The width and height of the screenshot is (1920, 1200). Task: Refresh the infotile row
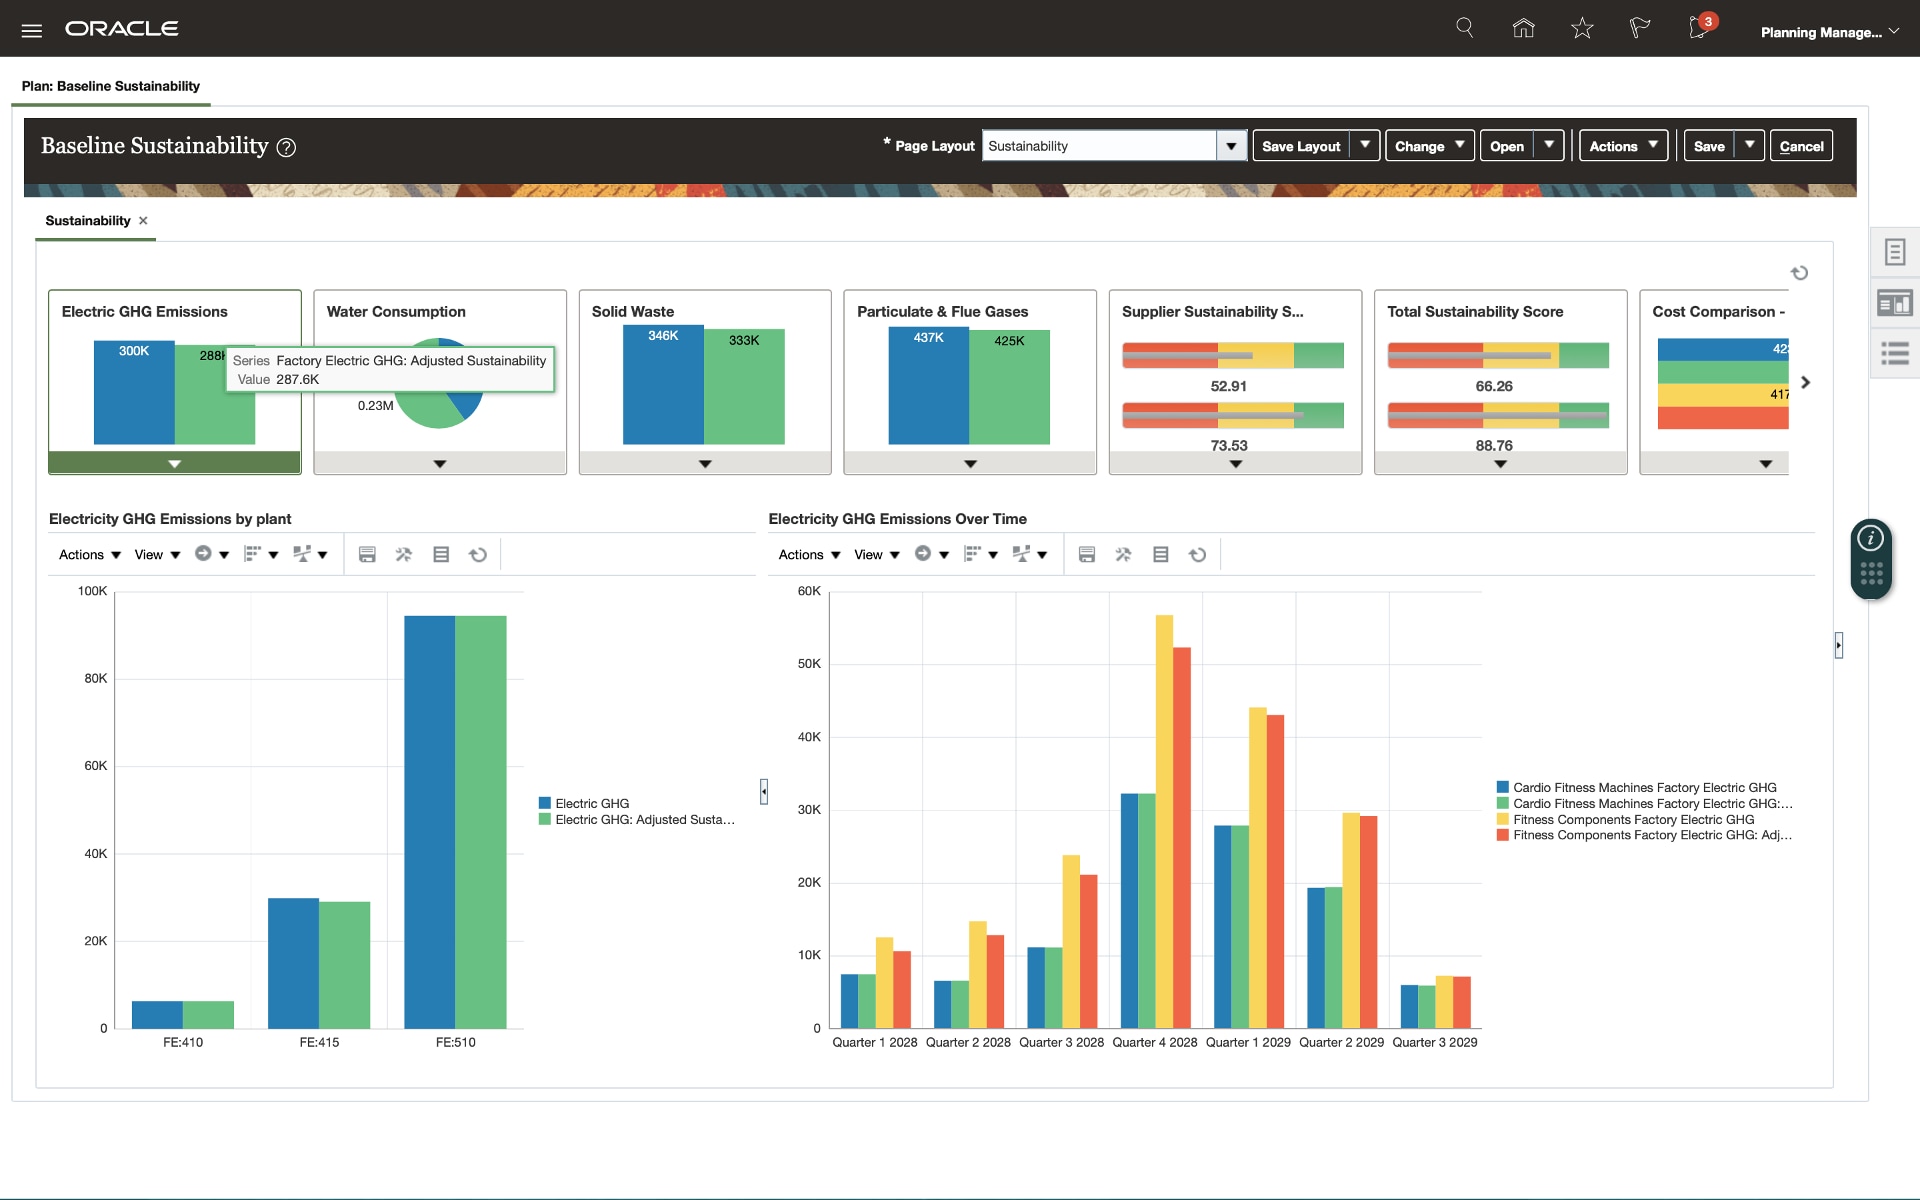coord(1799,273)
